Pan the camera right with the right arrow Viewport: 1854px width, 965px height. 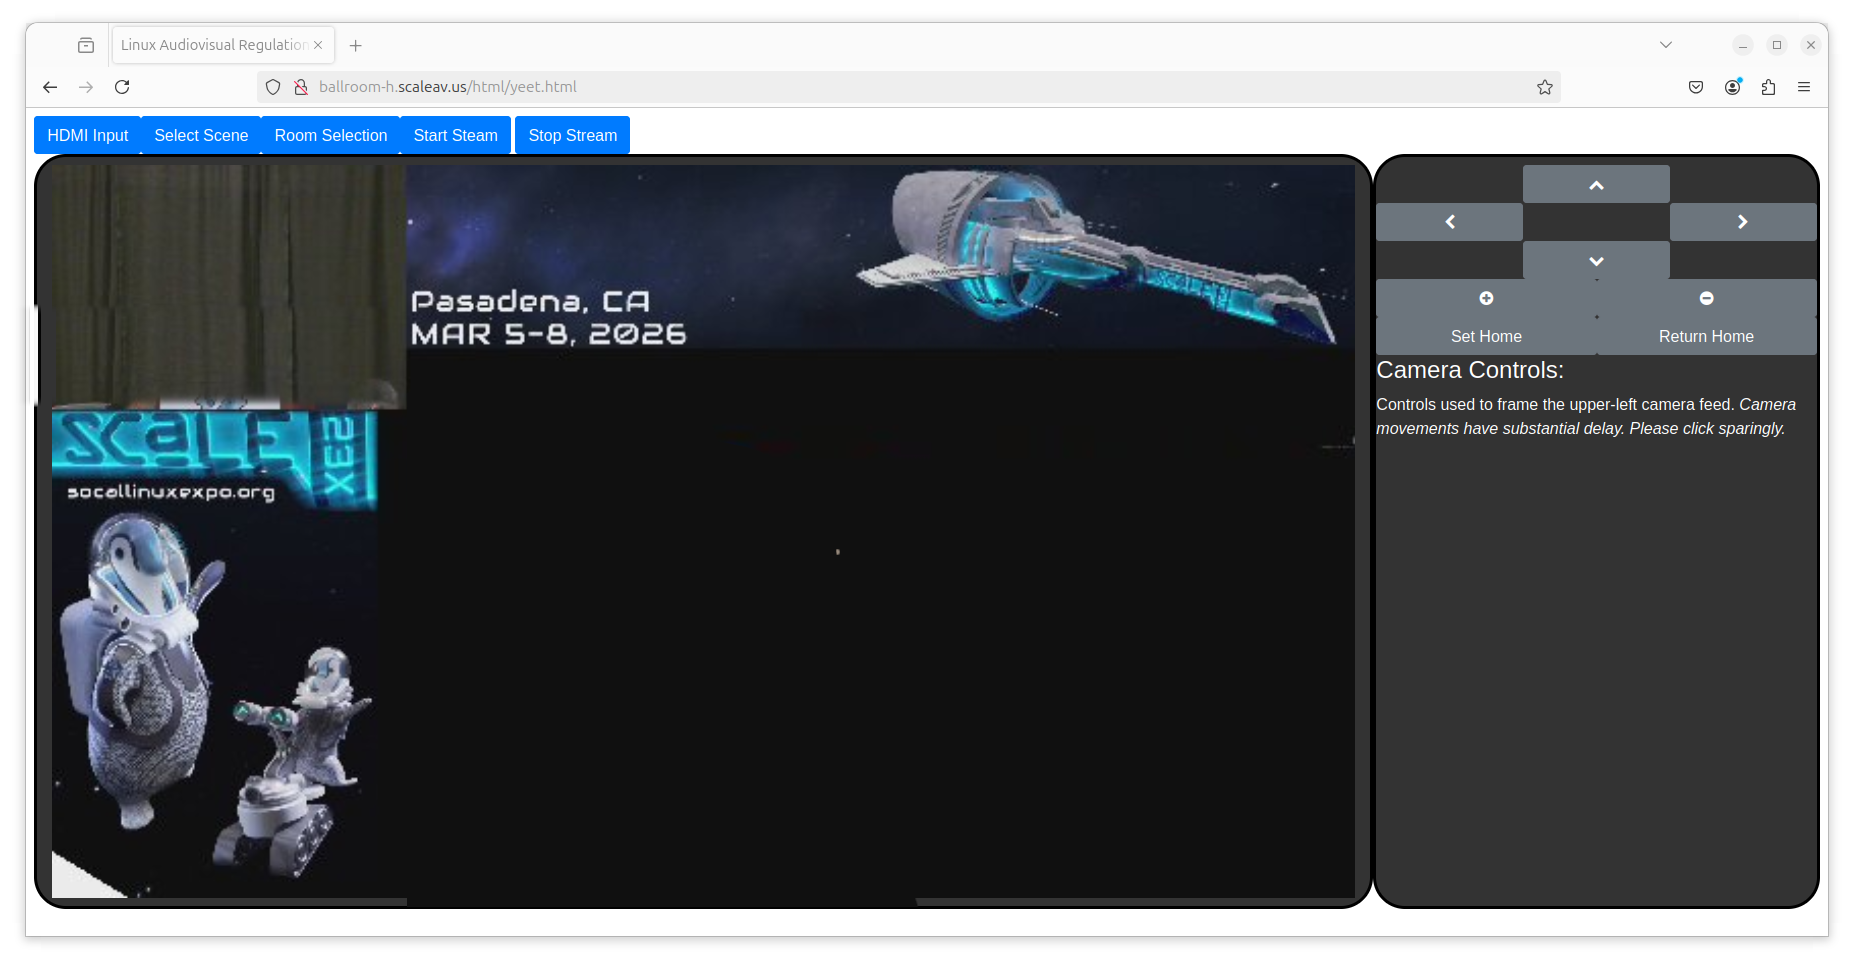1743,222
